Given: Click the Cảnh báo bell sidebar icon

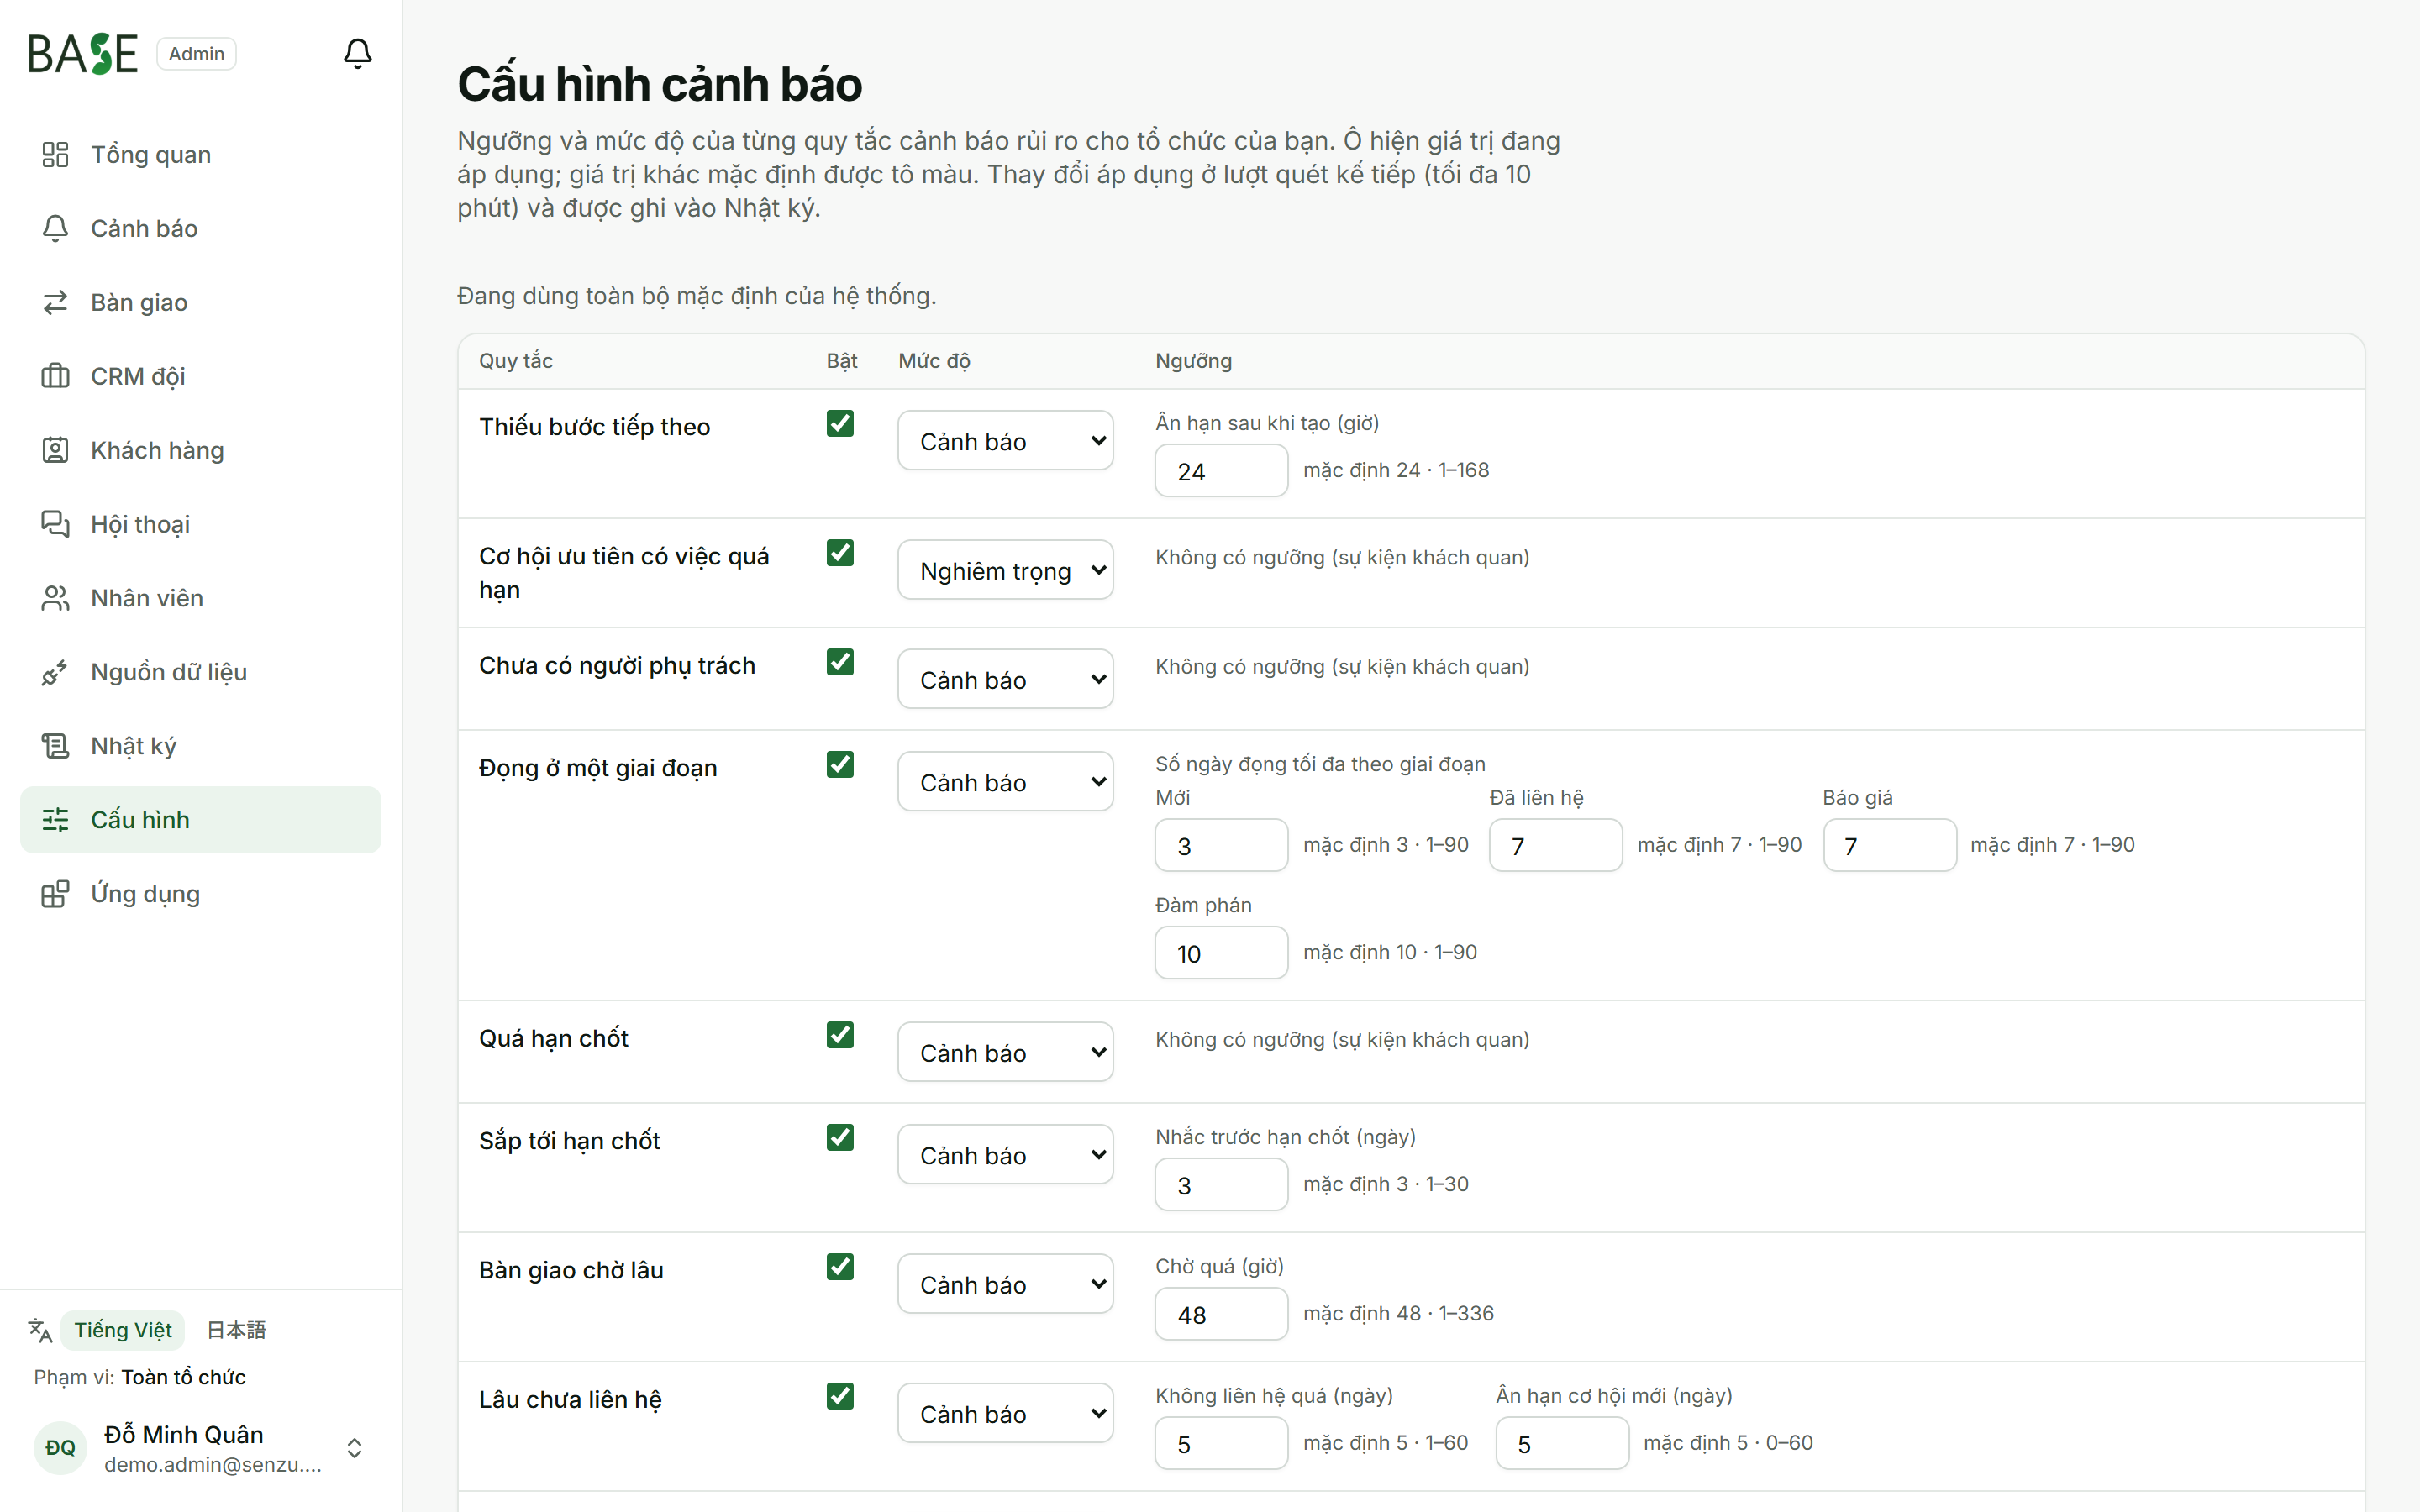Looking at the screenshot, I should click(x=55, y=229).
